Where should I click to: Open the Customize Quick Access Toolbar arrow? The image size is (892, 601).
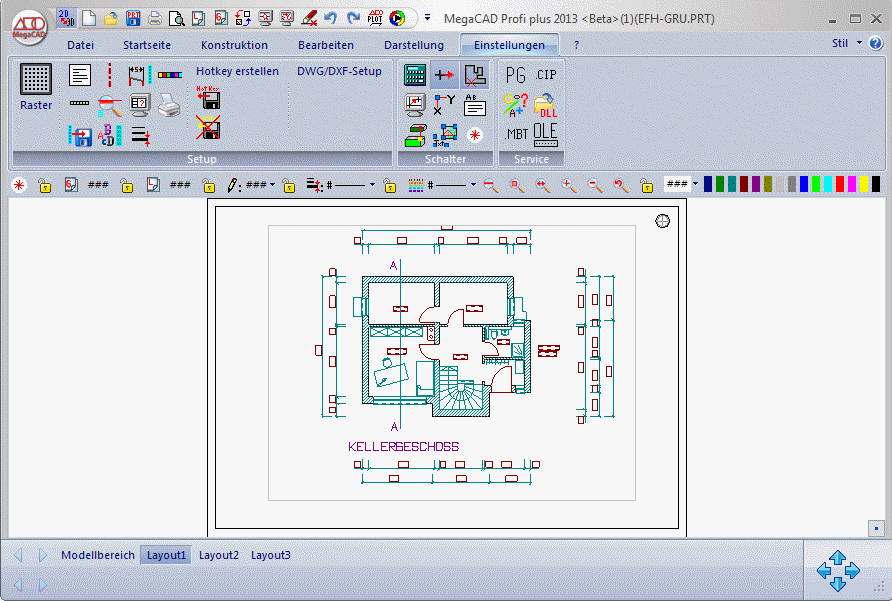[x=428, y=18]
